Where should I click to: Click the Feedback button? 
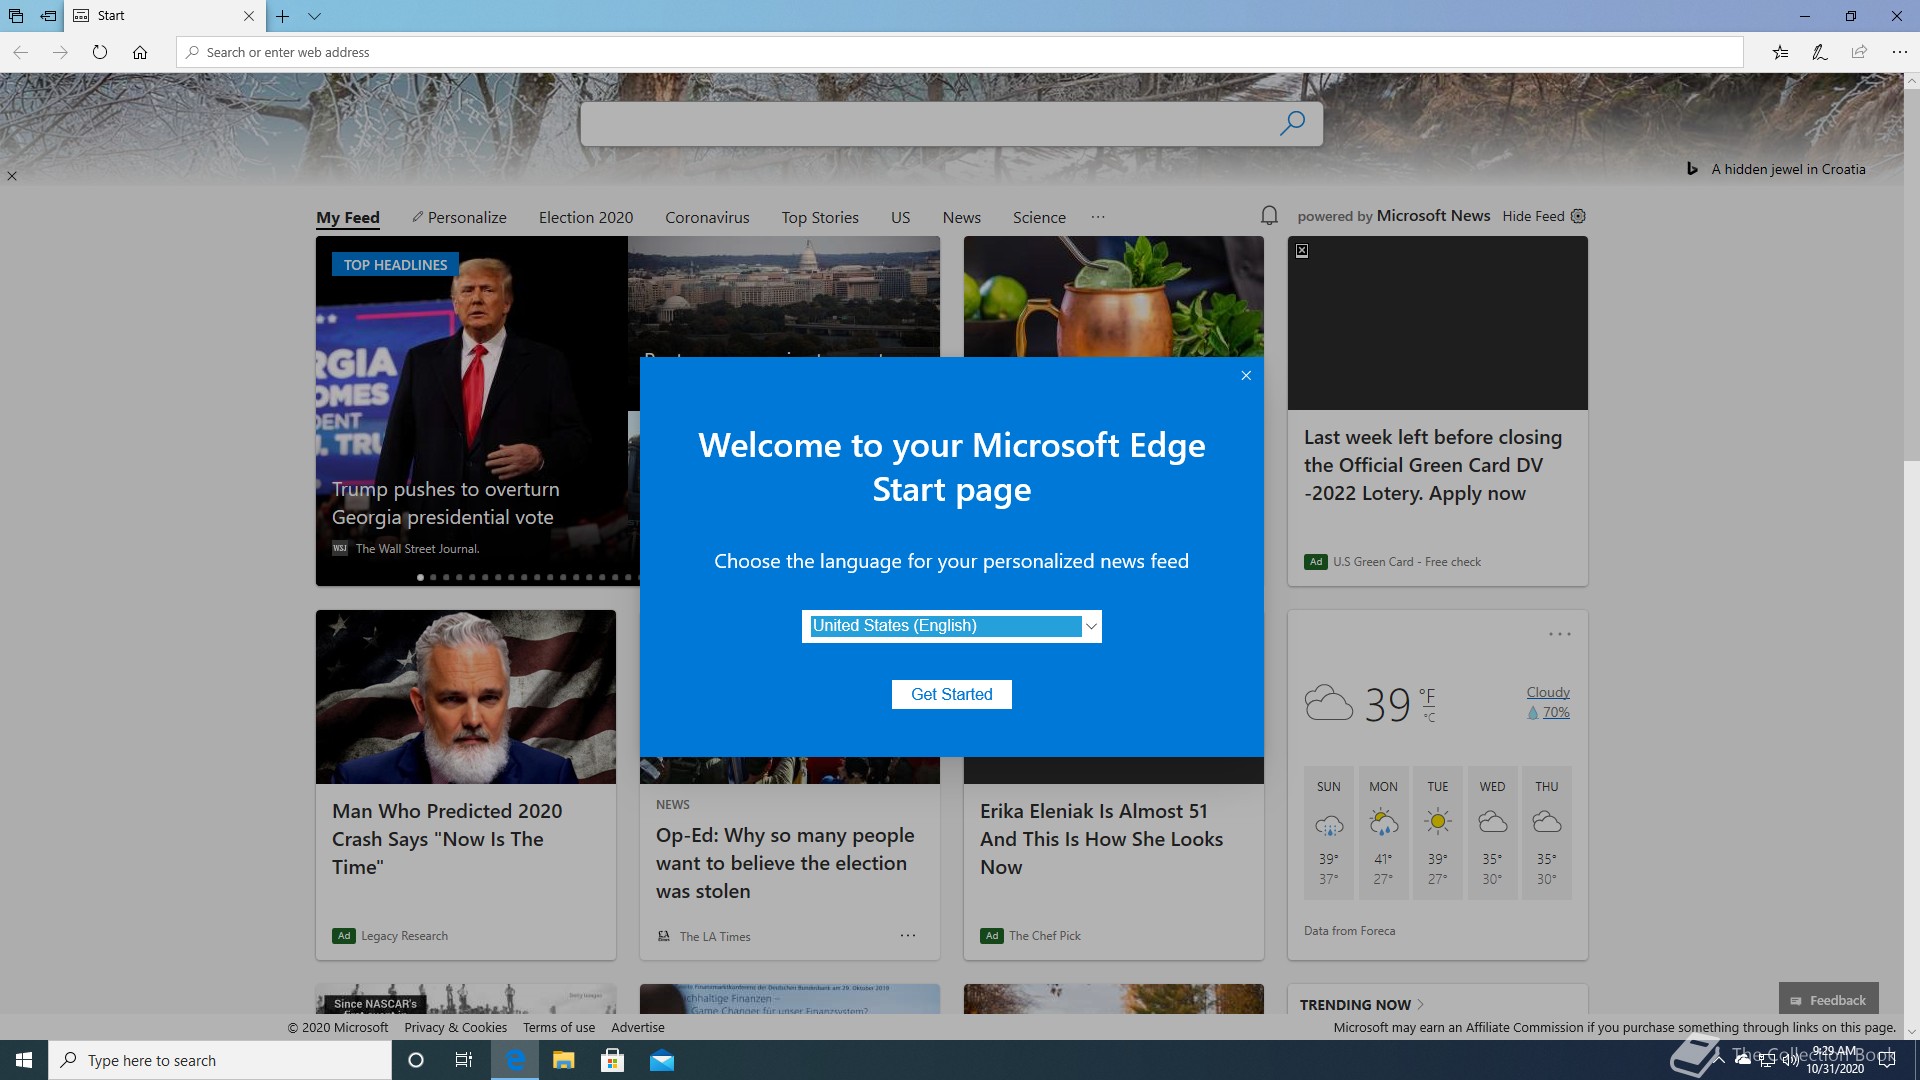pyautogui.click(x=1828, y=1000)
